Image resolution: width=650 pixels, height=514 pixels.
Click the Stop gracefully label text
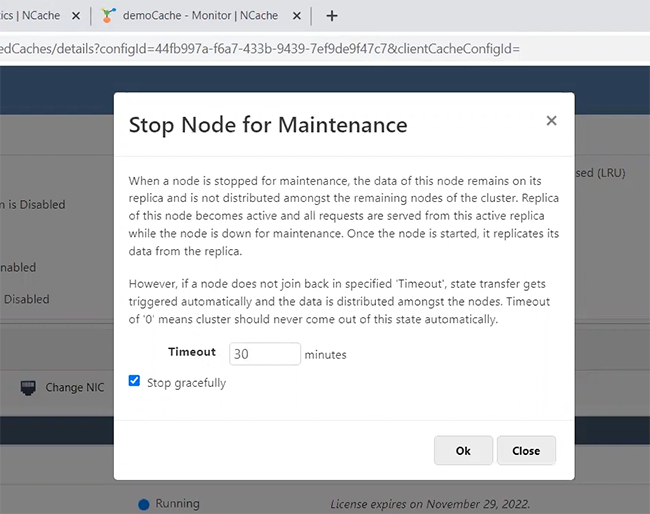click(187, 383)
